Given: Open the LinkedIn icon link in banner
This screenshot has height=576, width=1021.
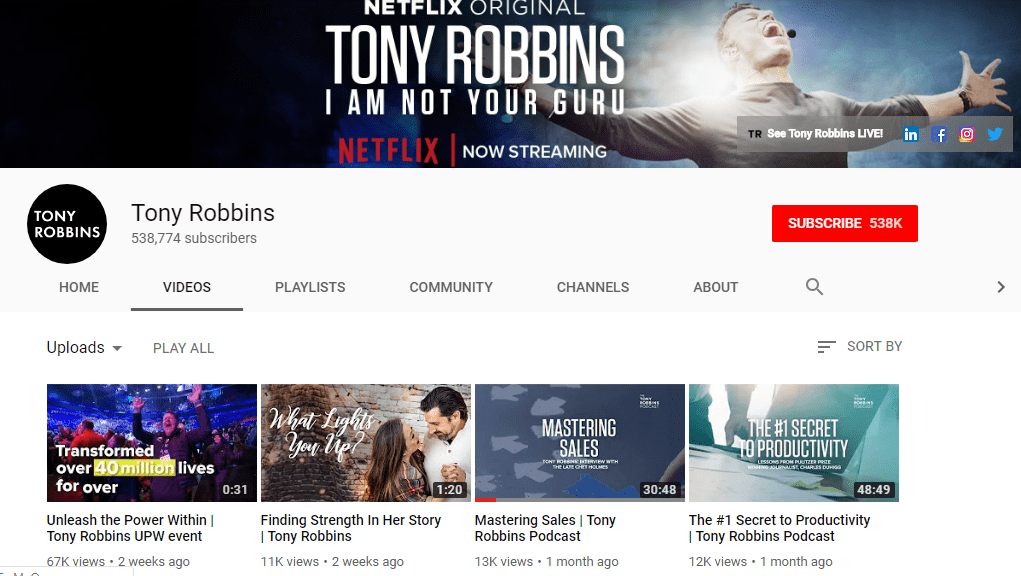Looking at the screenshot, I should click(910, 134).
